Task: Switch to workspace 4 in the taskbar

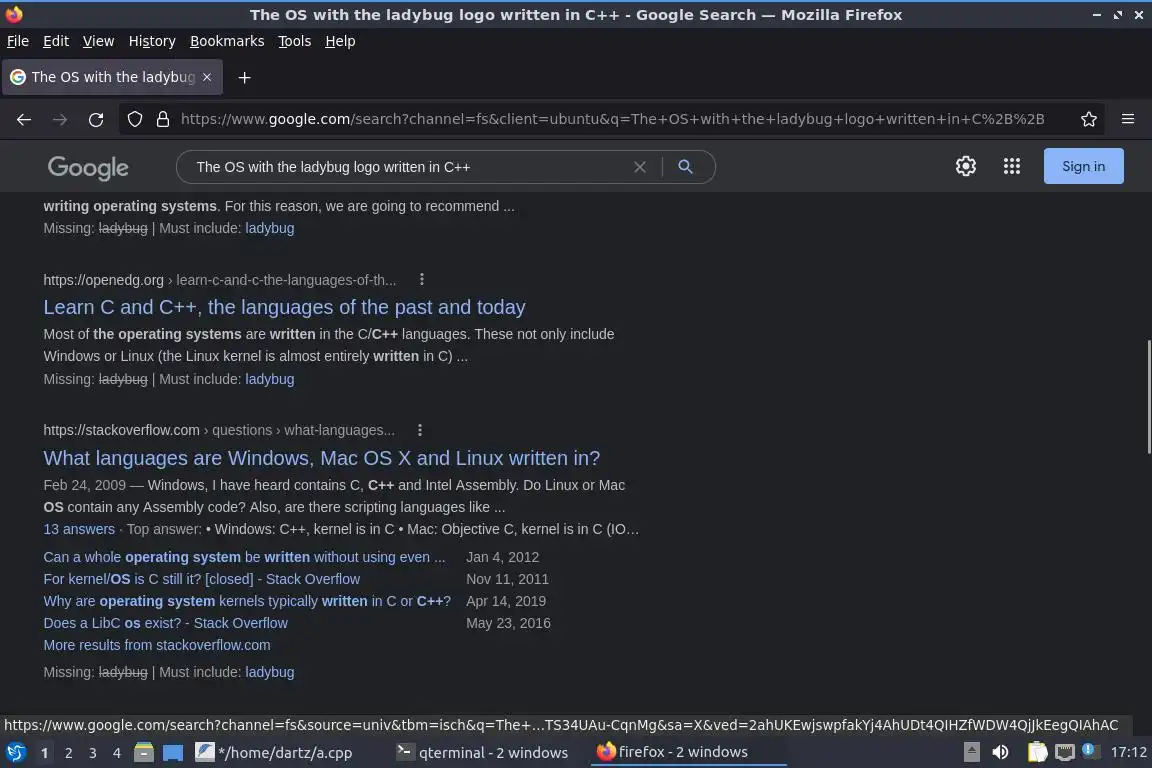Action: [117, 753]
